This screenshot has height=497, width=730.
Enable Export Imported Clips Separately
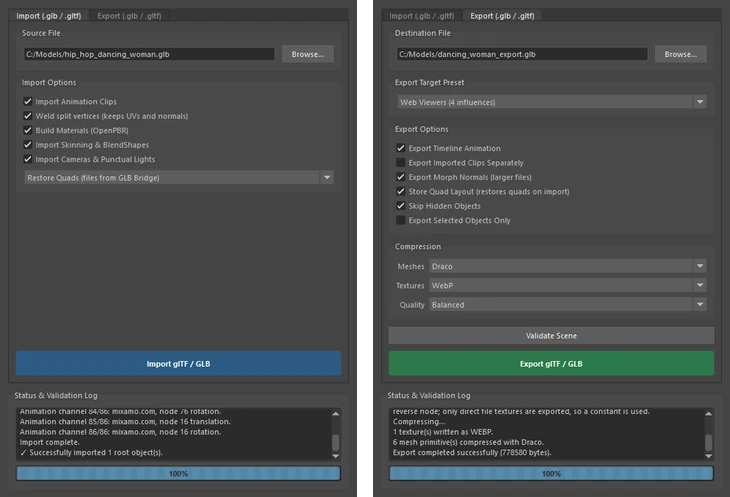point(400,162)
